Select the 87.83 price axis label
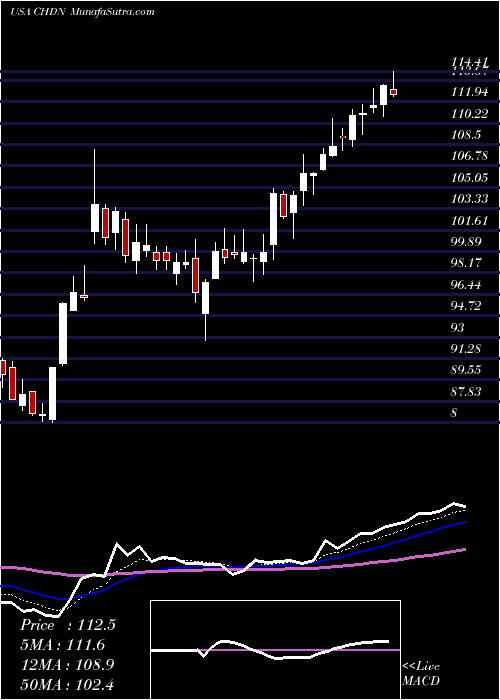This screenshot has height=700, width=500. [466, 391]
